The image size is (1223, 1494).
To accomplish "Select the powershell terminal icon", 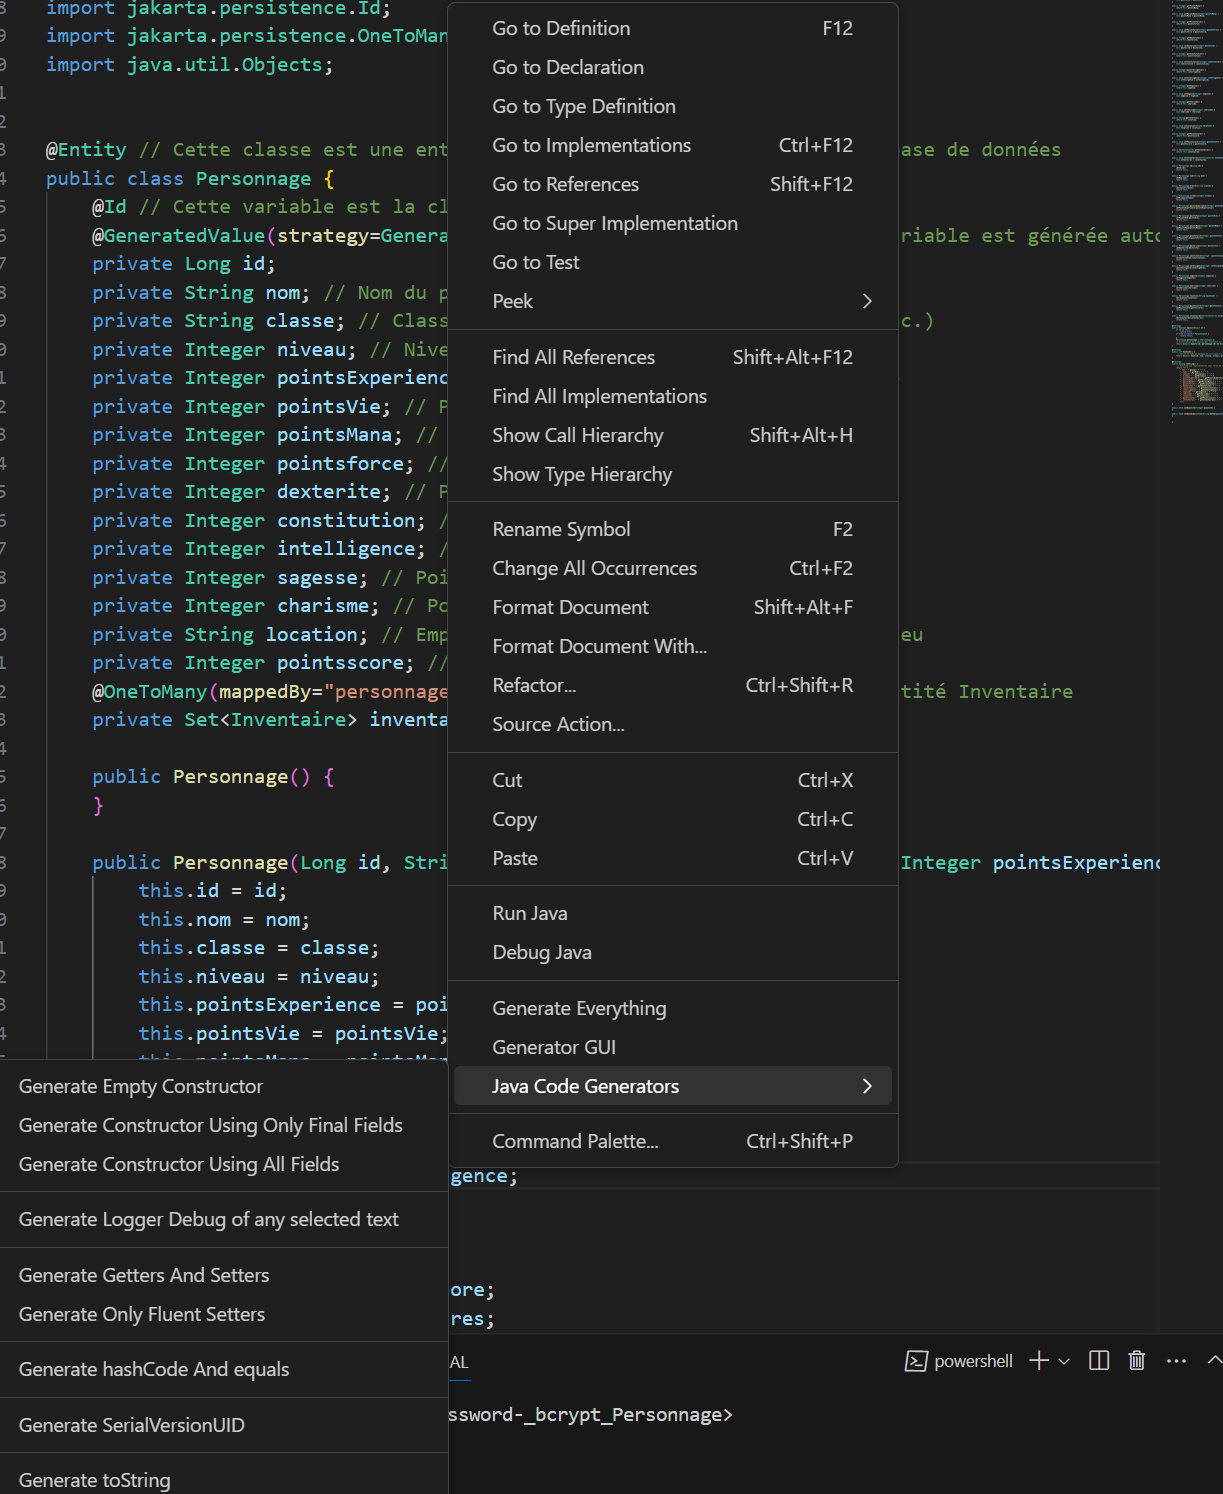I will pyautogui.click(x=915, y=1361).
